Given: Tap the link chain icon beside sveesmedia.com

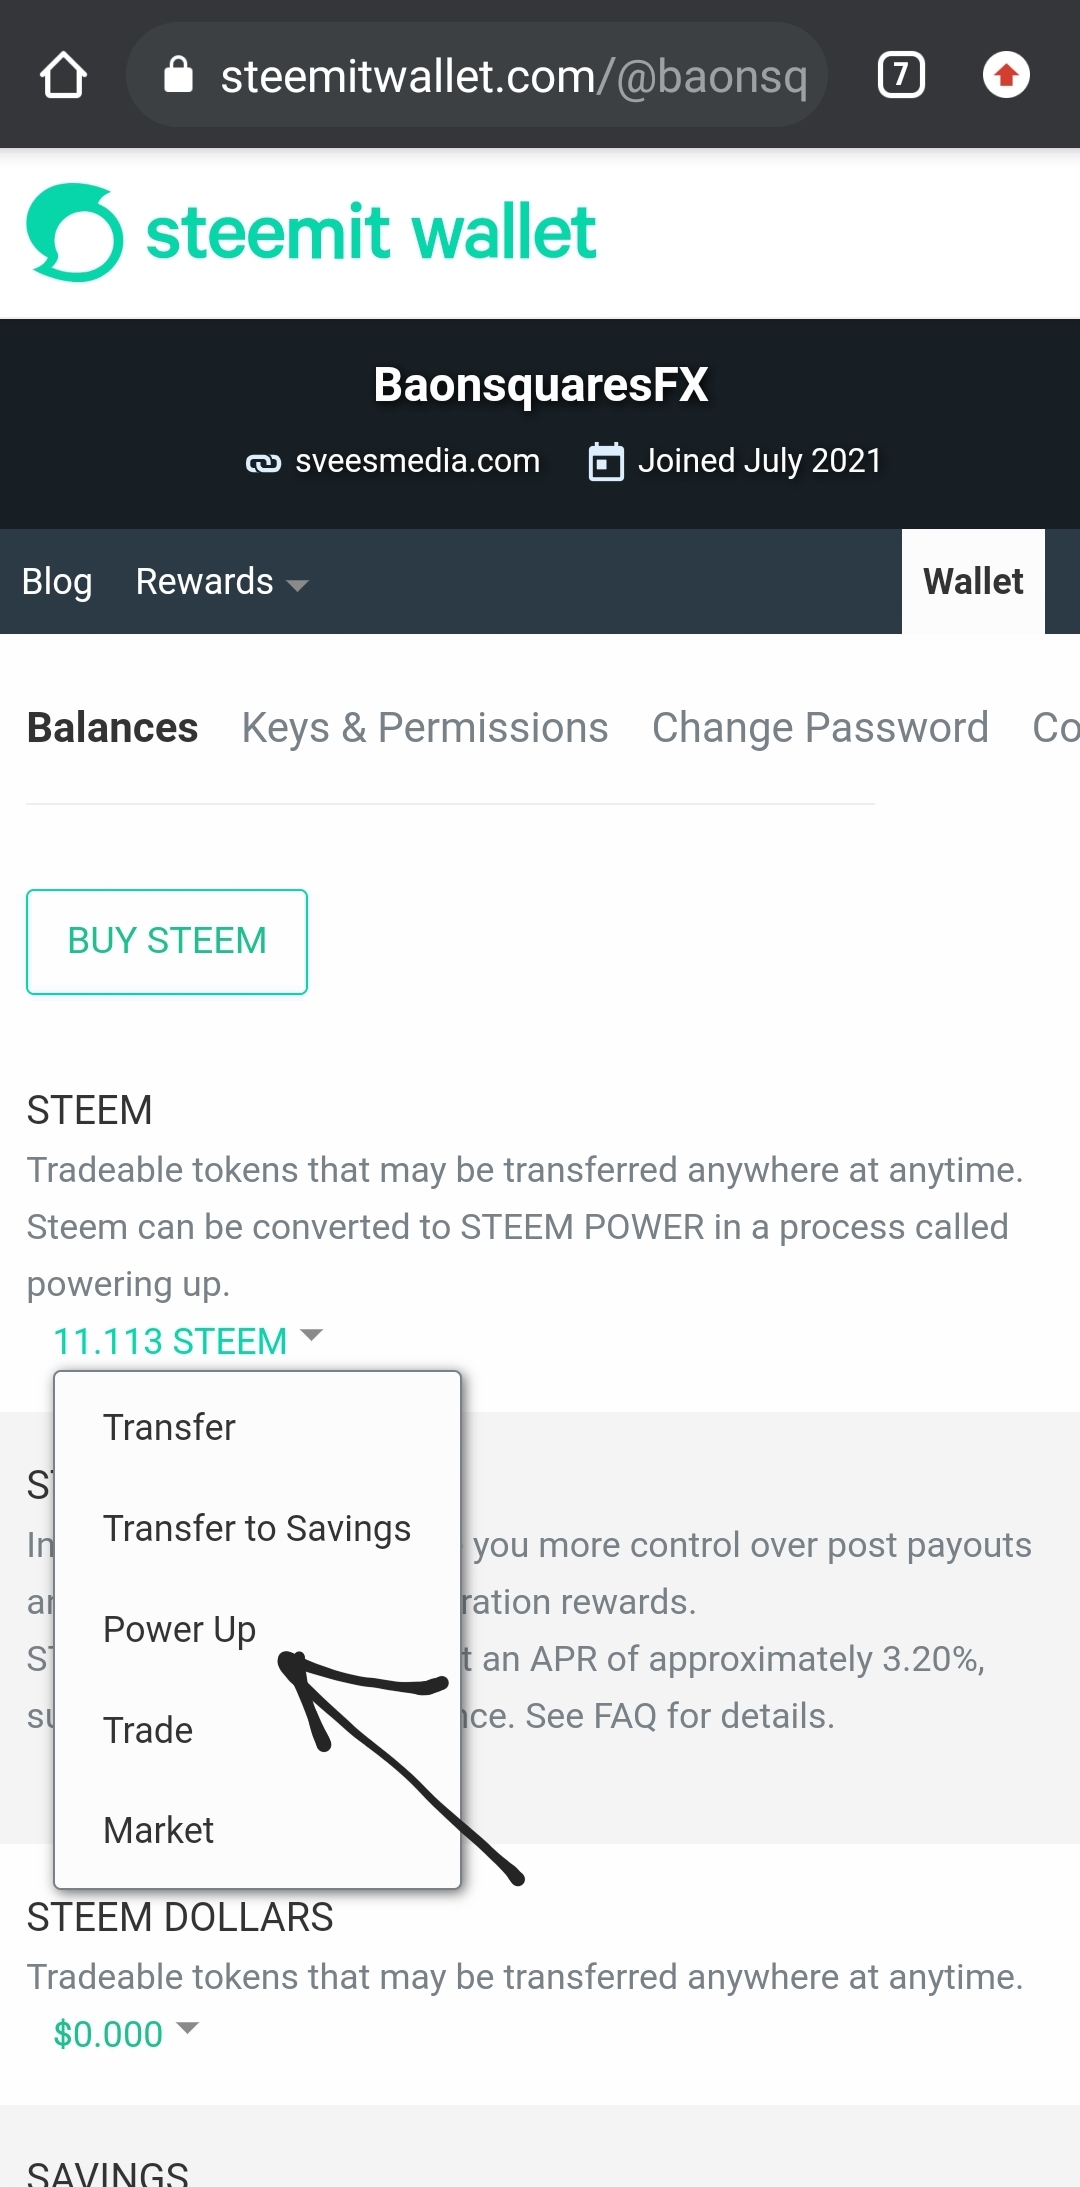Looking at the screenshot, I should tap(263, 462).
